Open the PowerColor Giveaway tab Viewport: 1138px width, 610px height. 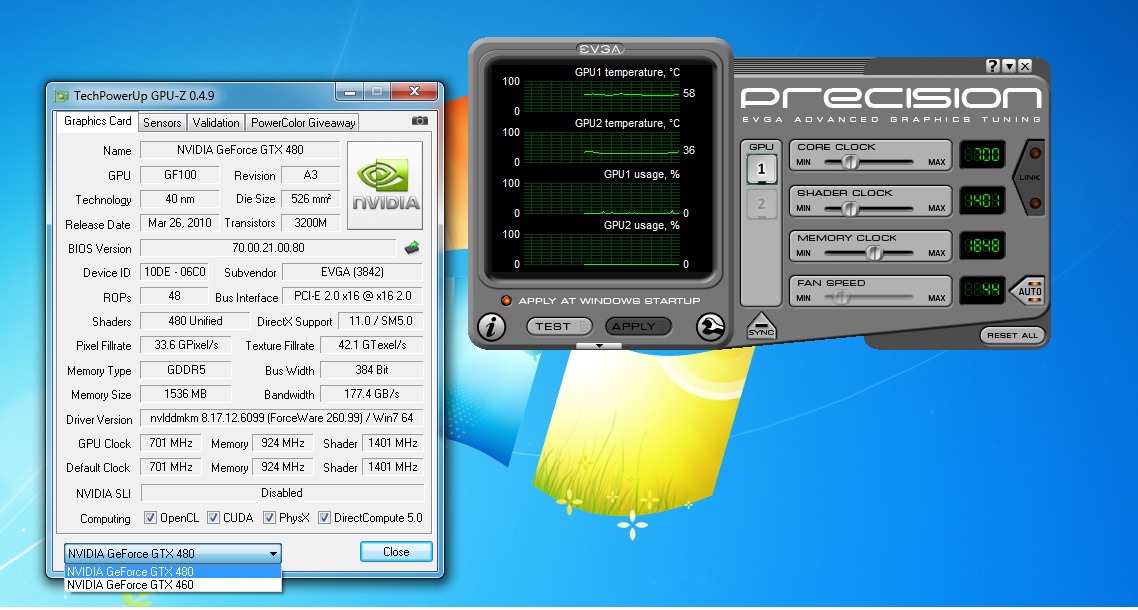pos(303,123)
